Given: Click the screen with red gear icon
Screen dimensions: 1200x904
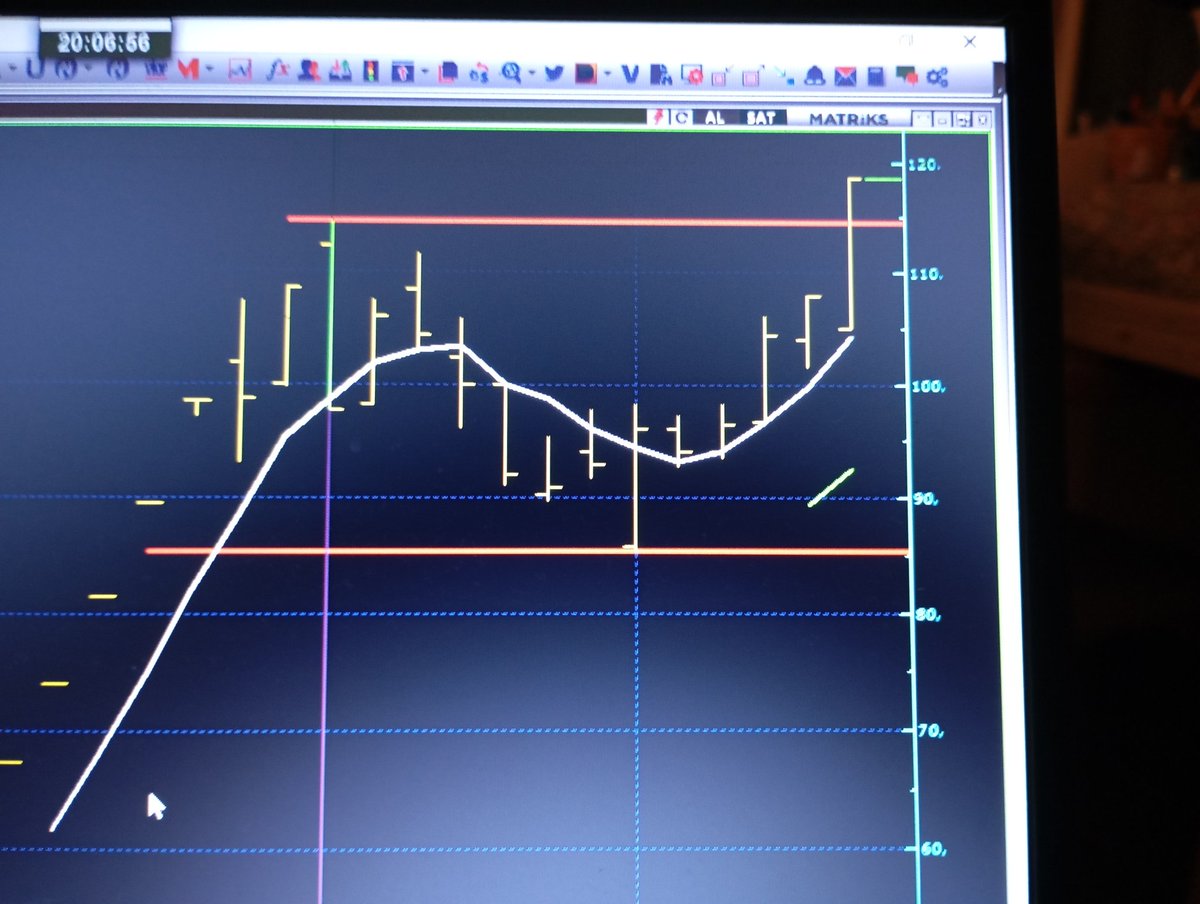Looking at the screenshot, I should tap(692, 74).
